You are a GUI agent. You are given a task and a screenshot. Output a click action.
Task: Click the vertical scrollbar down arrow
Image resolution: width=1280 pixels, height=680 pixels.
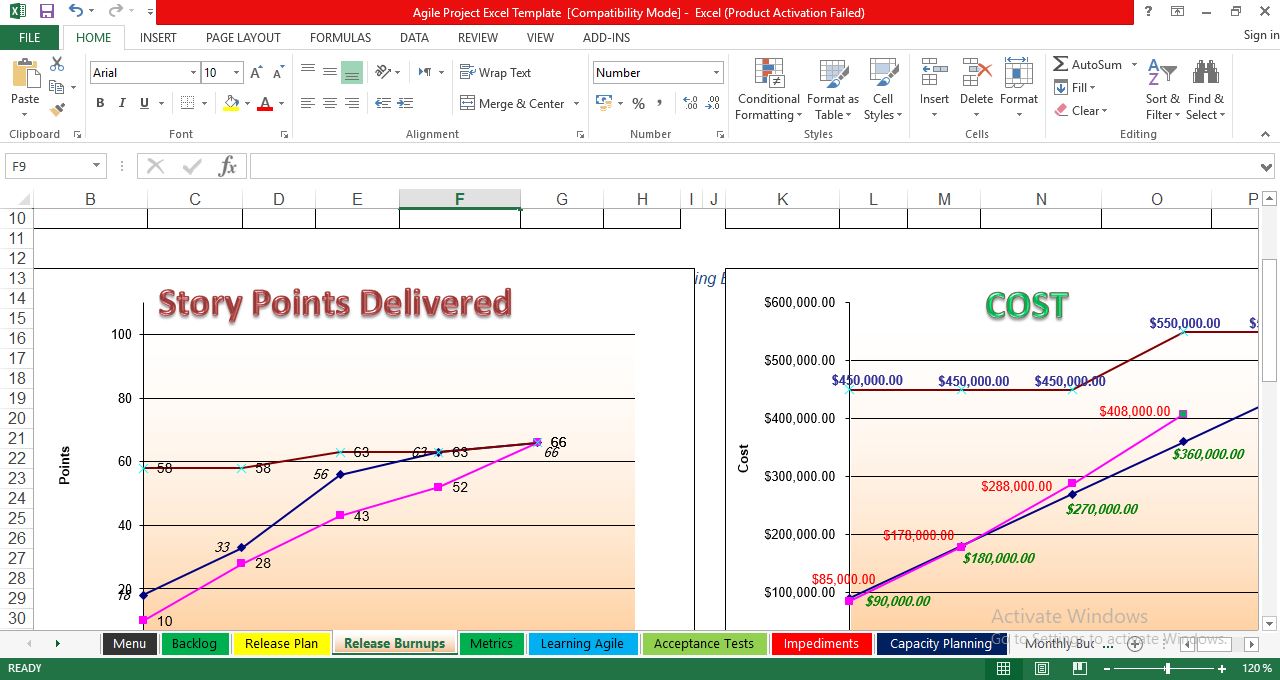click(1270, 621)
